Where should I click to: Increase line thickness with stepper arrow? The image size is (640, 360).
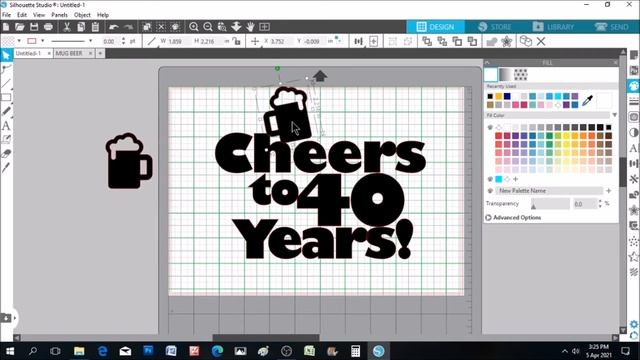(123, 39)
